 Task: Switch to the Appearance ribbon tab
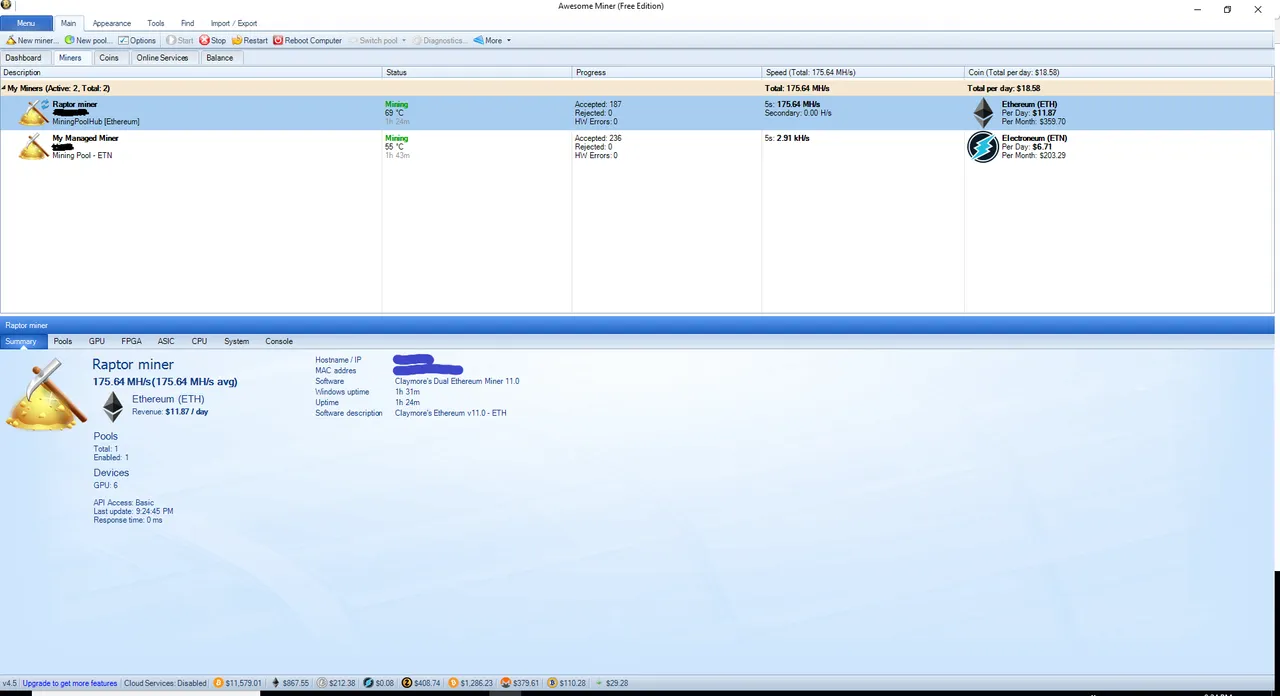pos(111,23)
